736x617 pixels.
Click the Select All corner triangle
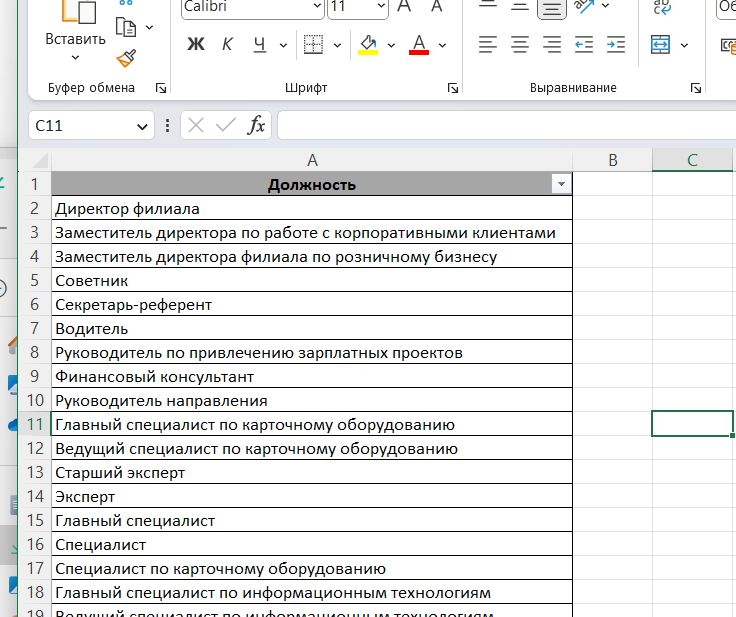[x=39, y=161]
